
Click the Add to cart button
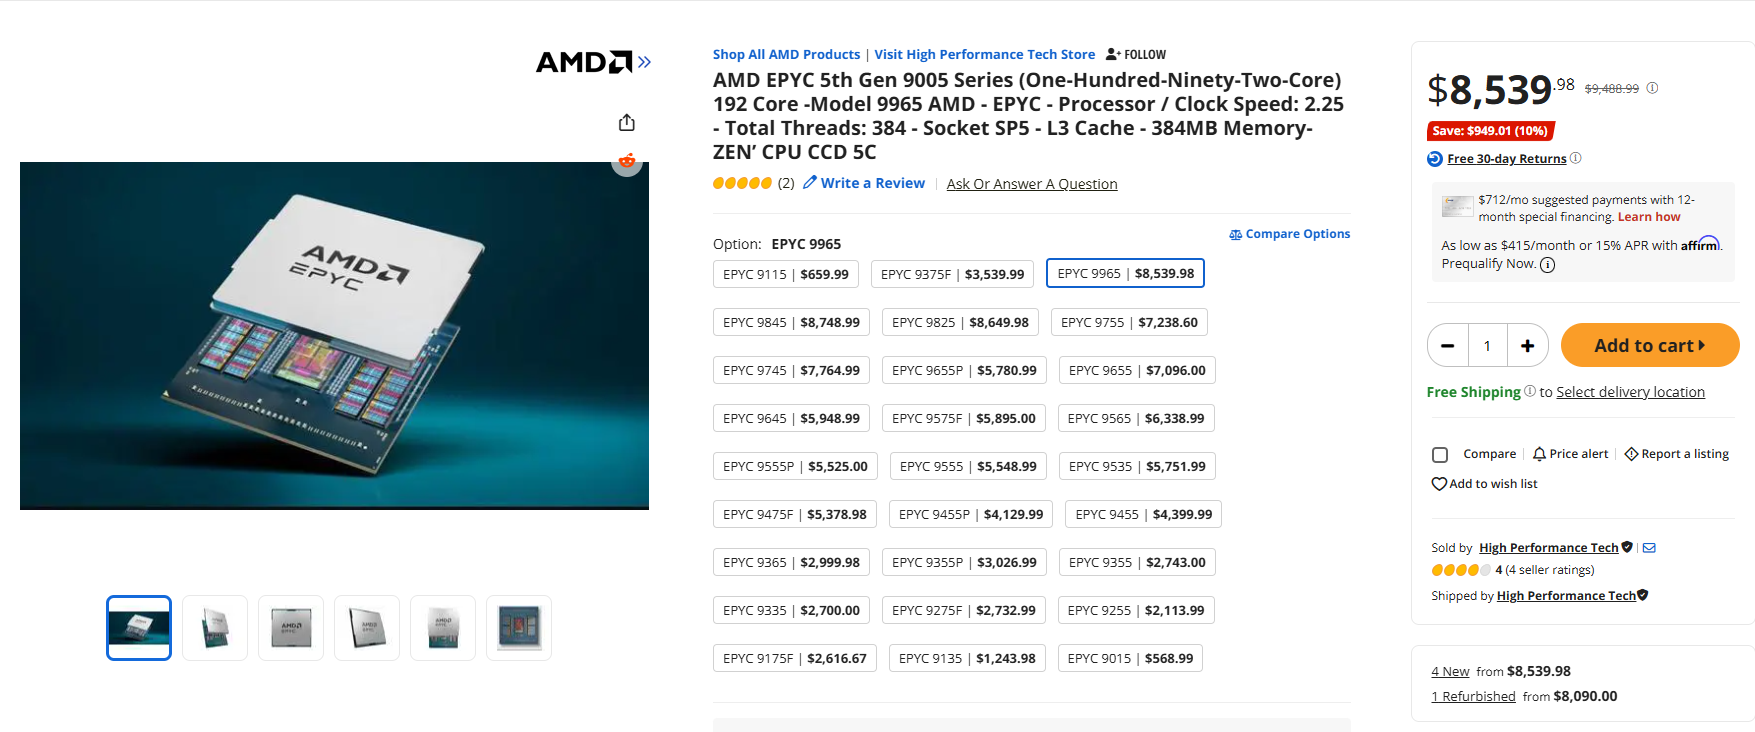pyautogui.click(x=1649, y=345)
